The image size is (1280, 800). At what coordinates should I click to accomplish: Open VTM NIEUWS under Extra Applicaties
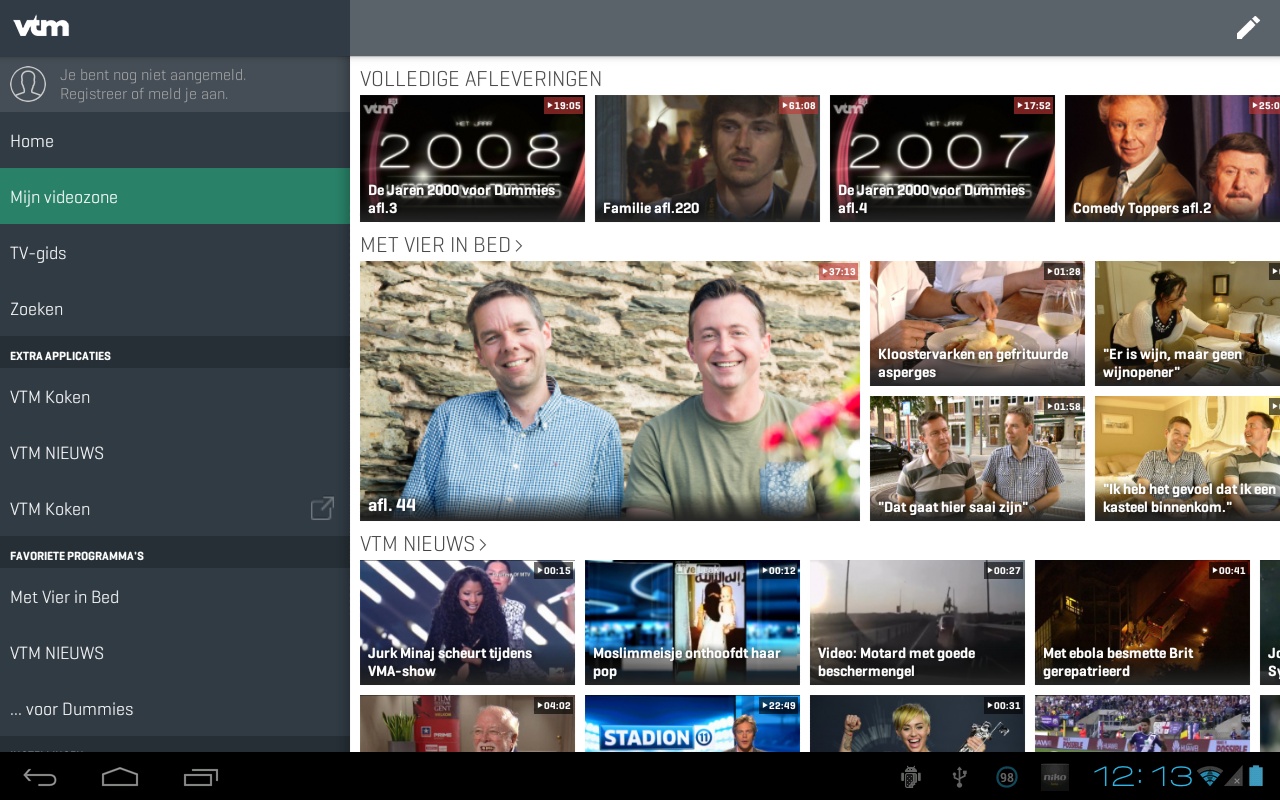pyautogui.click(x=175, y=453)
